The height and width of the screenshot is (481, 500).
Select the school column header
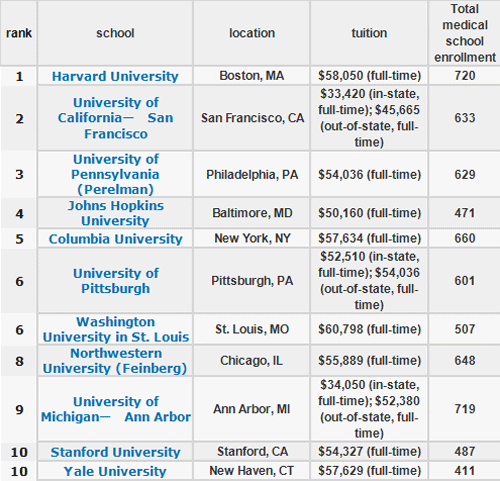pyautogui.click(x=115, y=33)
